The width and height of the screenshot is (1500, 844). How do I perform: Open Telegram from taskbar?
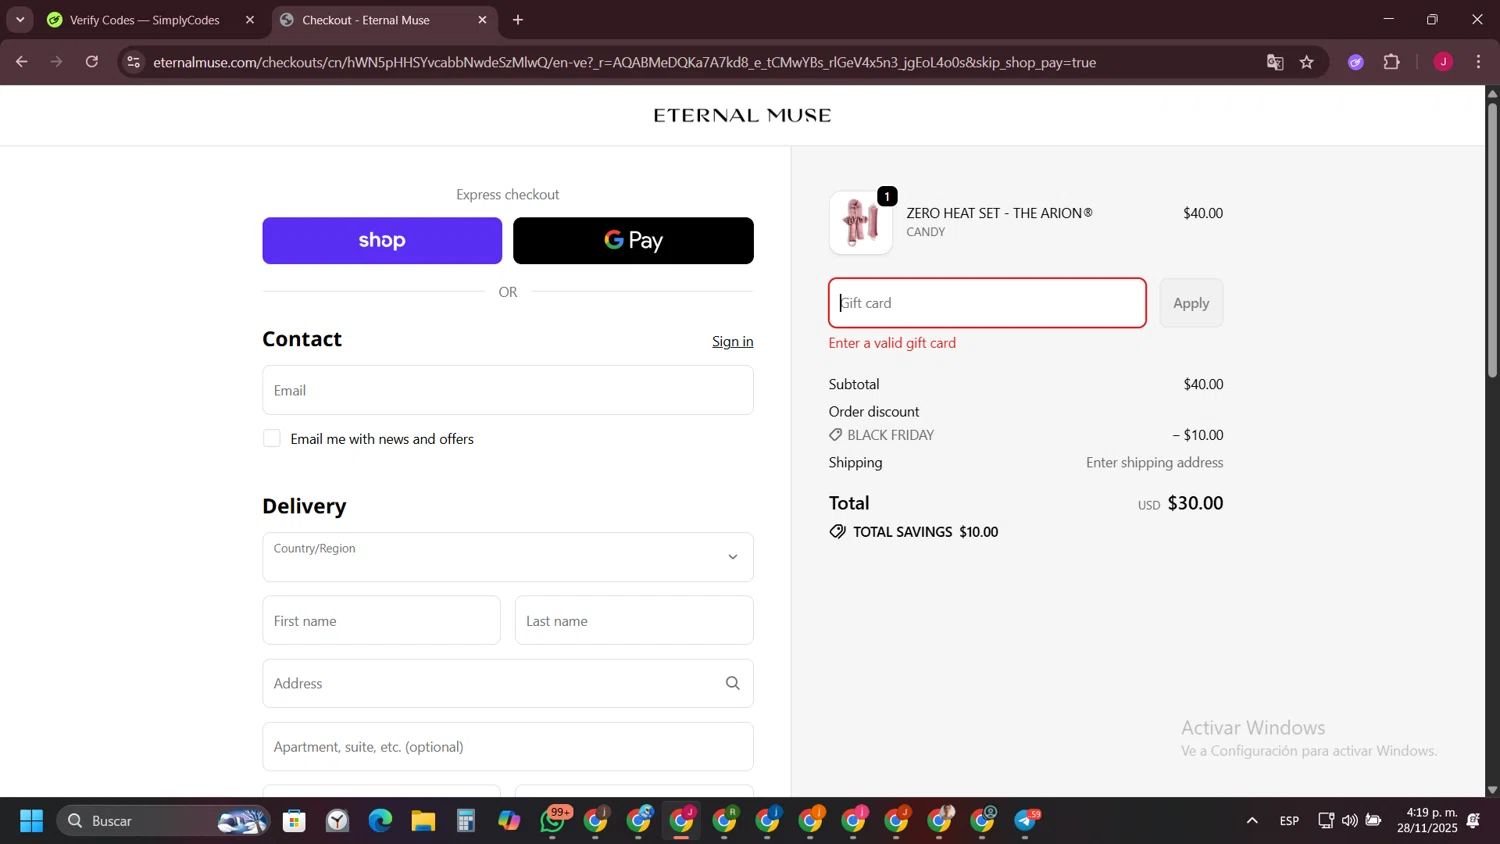click(x=1027, y=821)
